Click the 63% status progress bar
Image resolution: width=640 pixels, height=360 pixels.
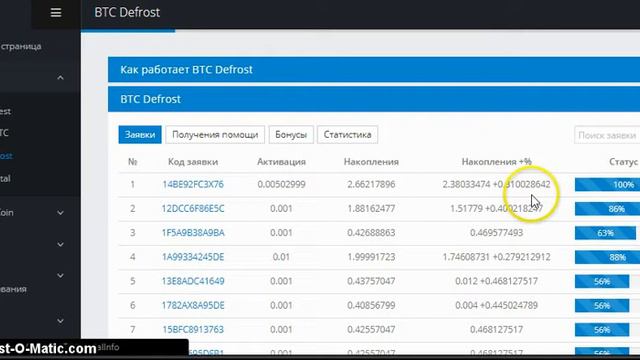click(x=605, y=233)
